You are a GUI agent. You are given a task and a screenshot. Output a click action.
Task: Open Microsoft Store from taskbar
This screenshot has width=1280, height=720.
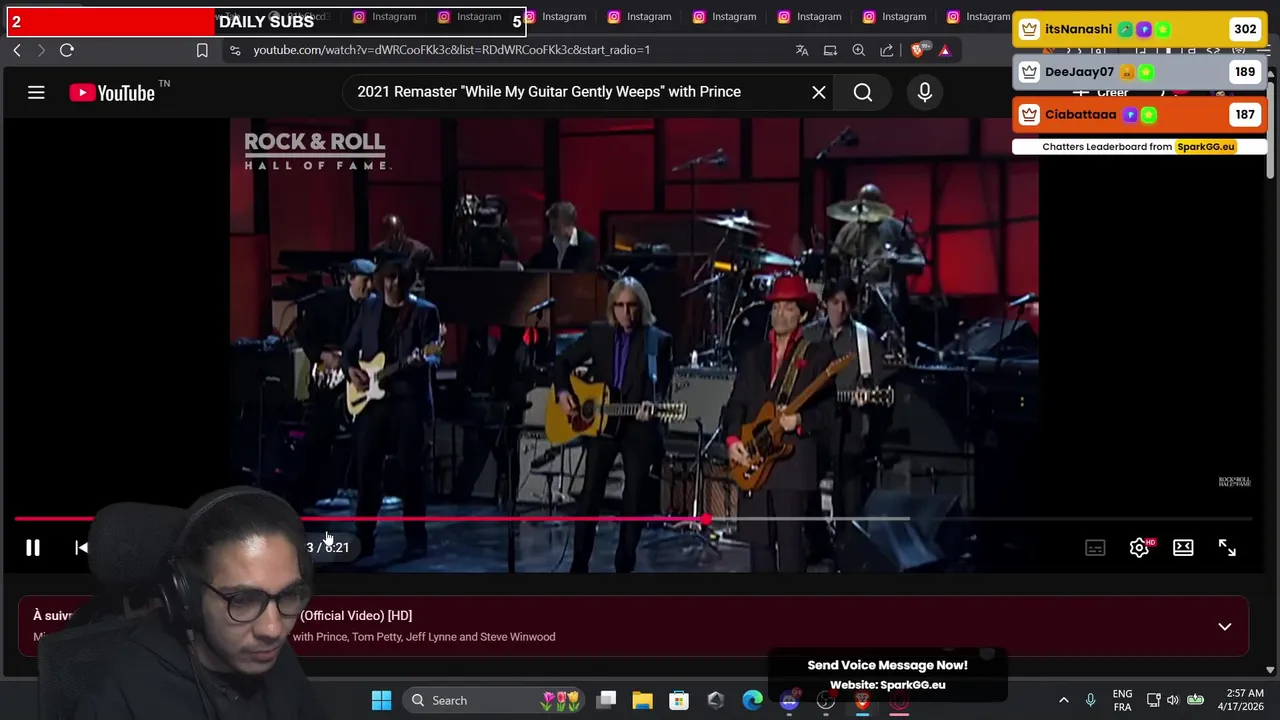(x=679, y=701)
